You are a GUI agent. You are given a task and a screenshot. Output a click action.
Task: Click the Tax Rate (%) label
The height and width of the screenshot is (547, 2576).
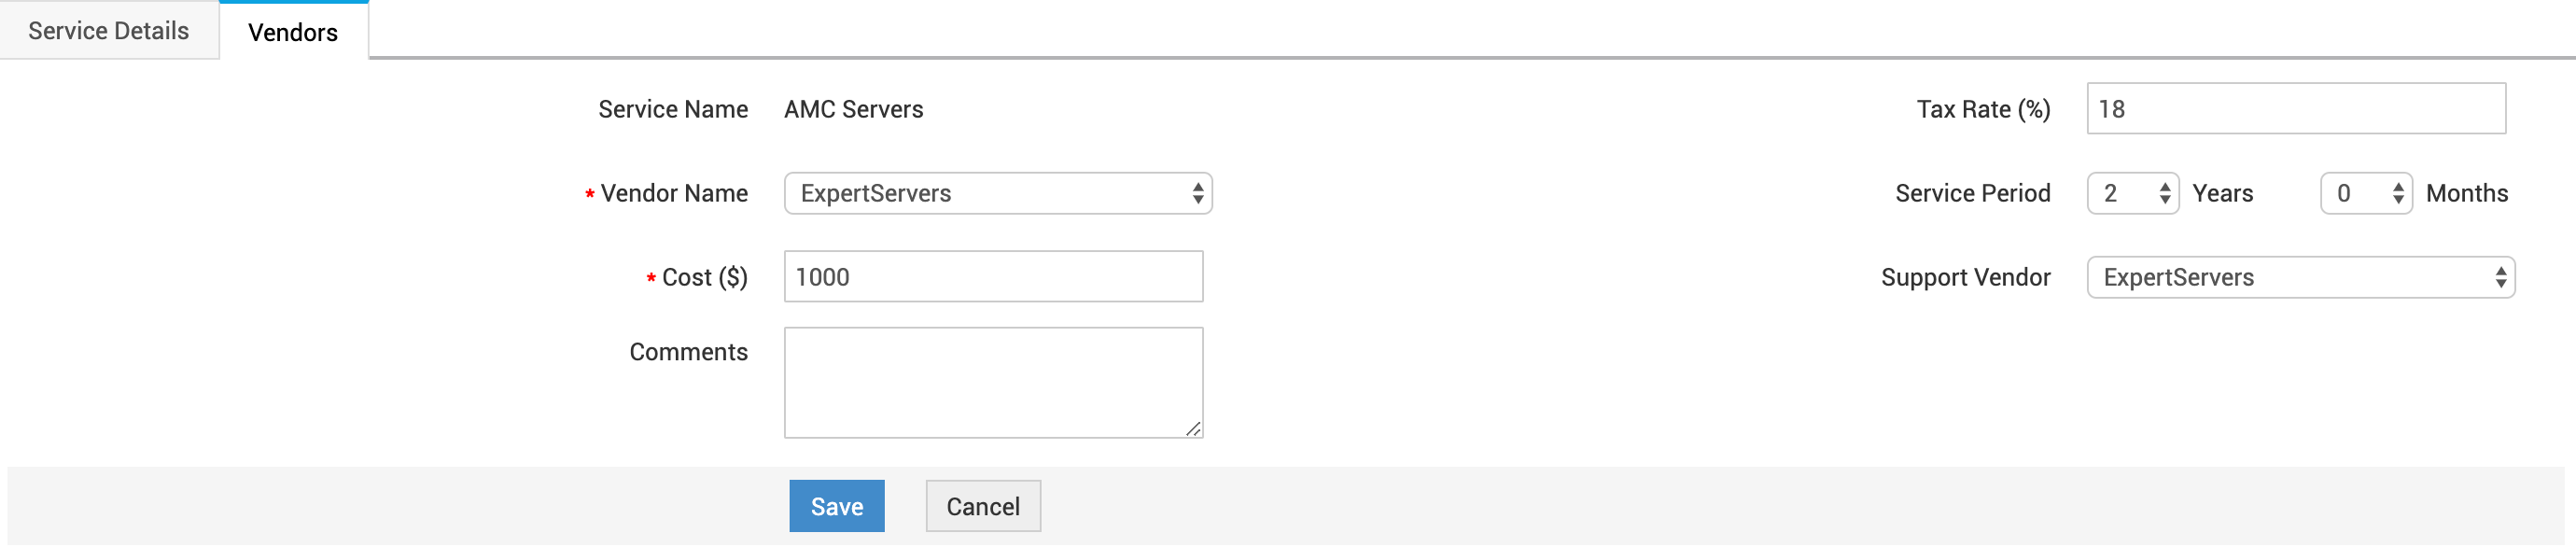point(1982,109)
